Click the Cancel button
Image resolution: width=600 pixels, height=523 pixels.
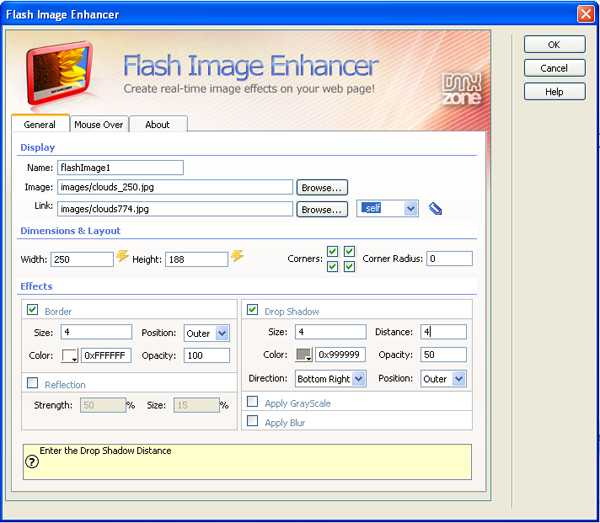point(554,68)
